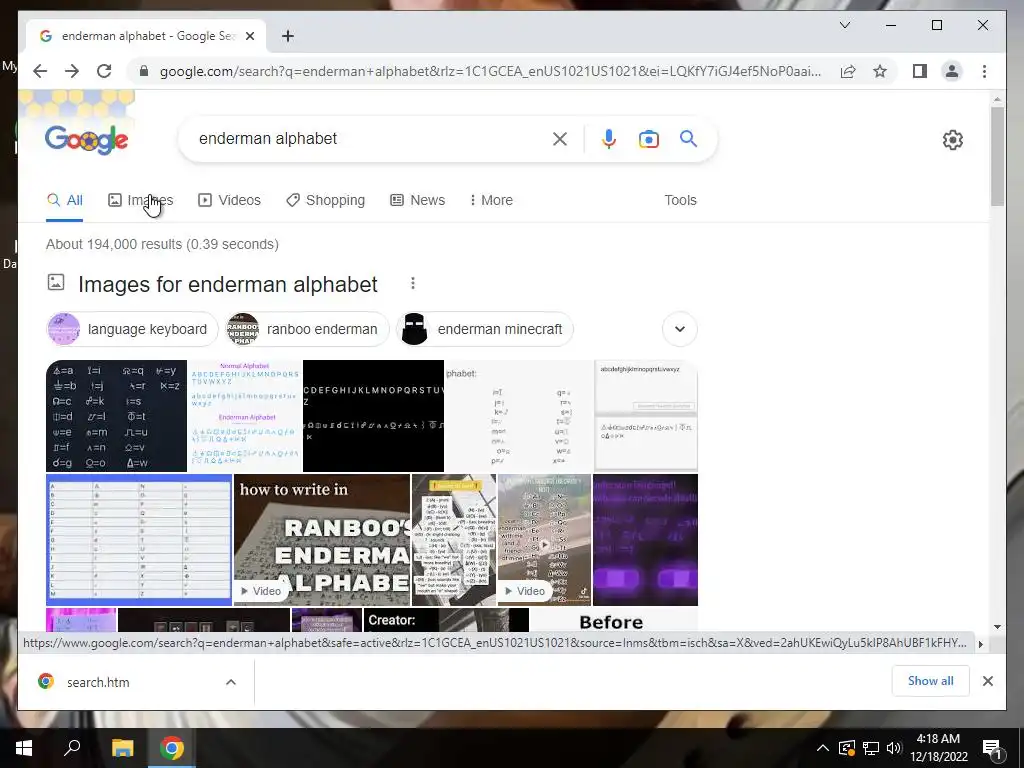The image size is (1024, 768).
Task: Bookmark this page with the star
Action: pos(880,71)
